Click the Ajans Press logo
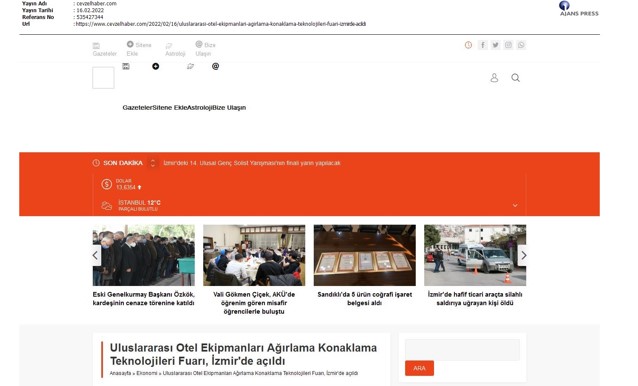638x386 pixels. [579, 9]
